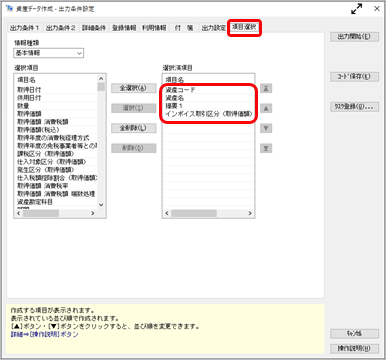Select 取得価額(税込) list row
The width and height of the screenshot is (386, 360).
pos(56,130)
